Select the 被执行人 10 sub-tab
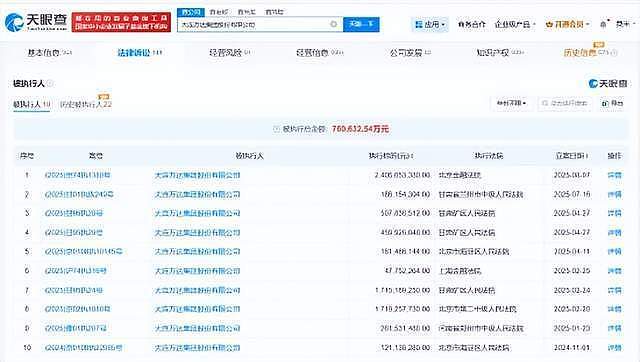Screen dimensions: 640x362 click(x=31, y=104)
